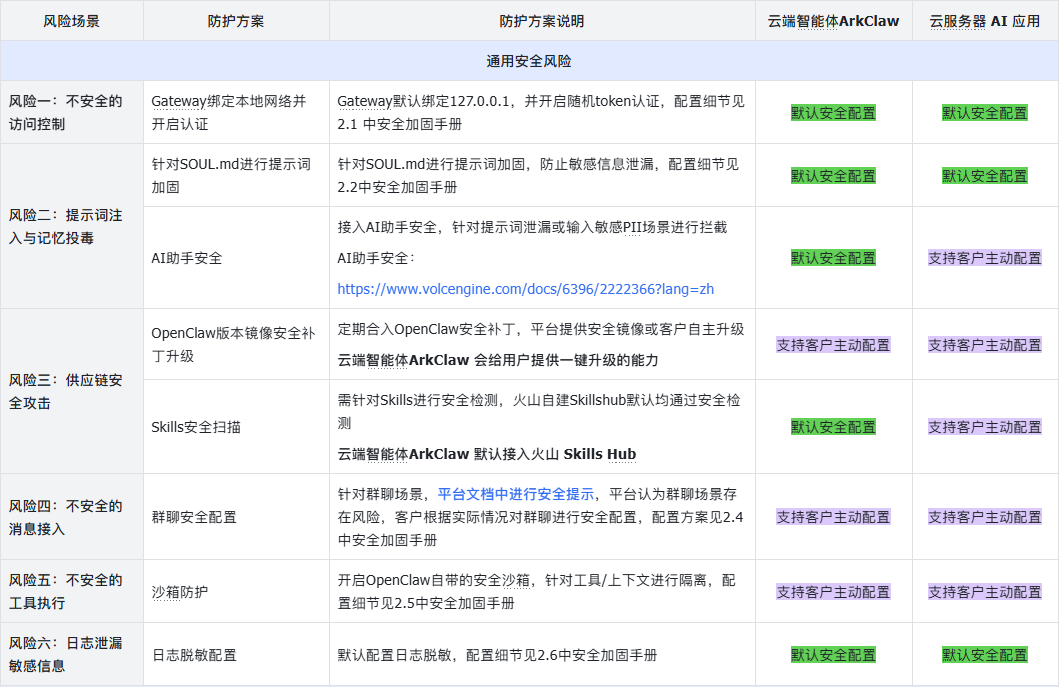Screen dimensions: 1060x687
Task: Click the 沙箱防护 cell
Action: pyautogui.click(x=236, y=592)
